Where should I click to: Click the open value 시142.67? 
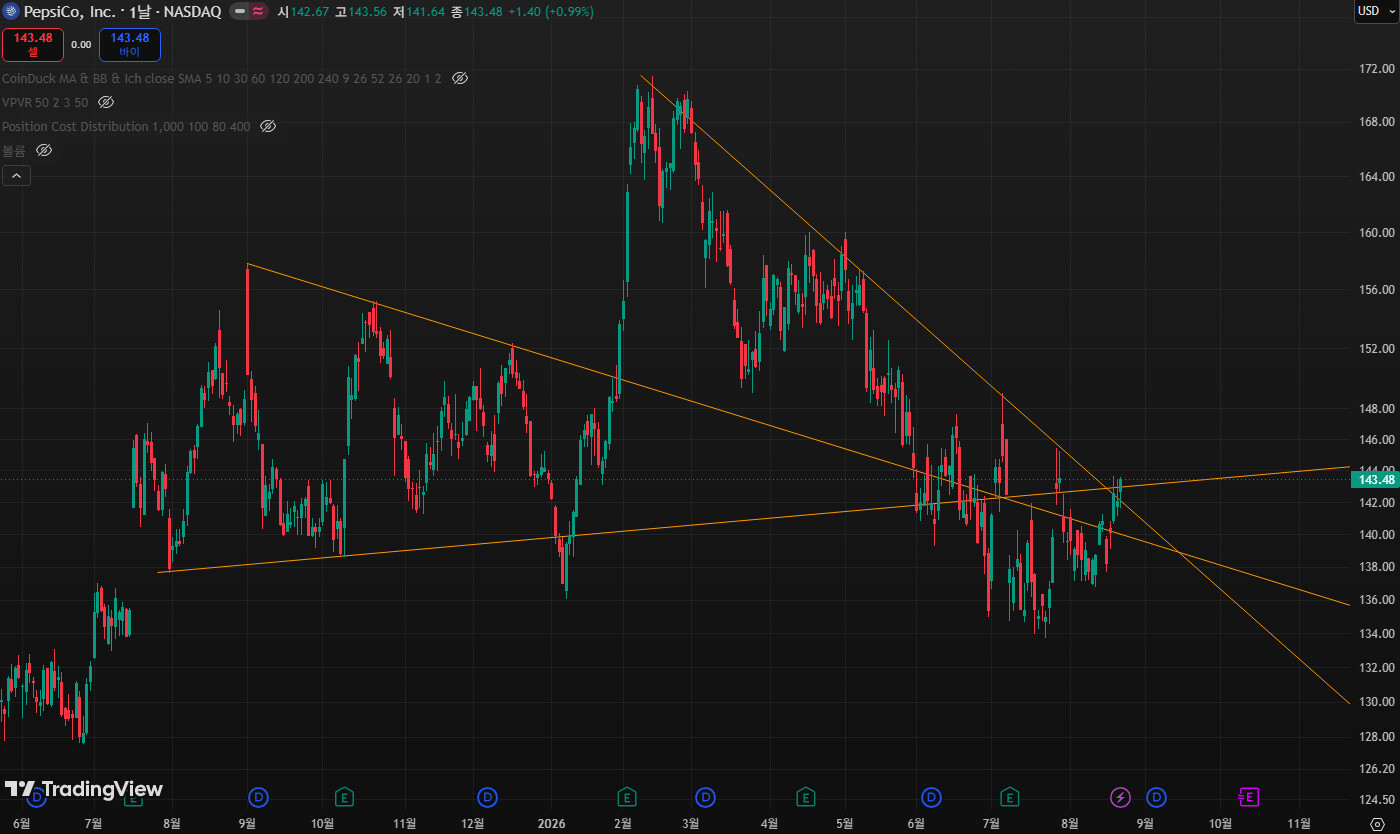(x=303, y=12)
